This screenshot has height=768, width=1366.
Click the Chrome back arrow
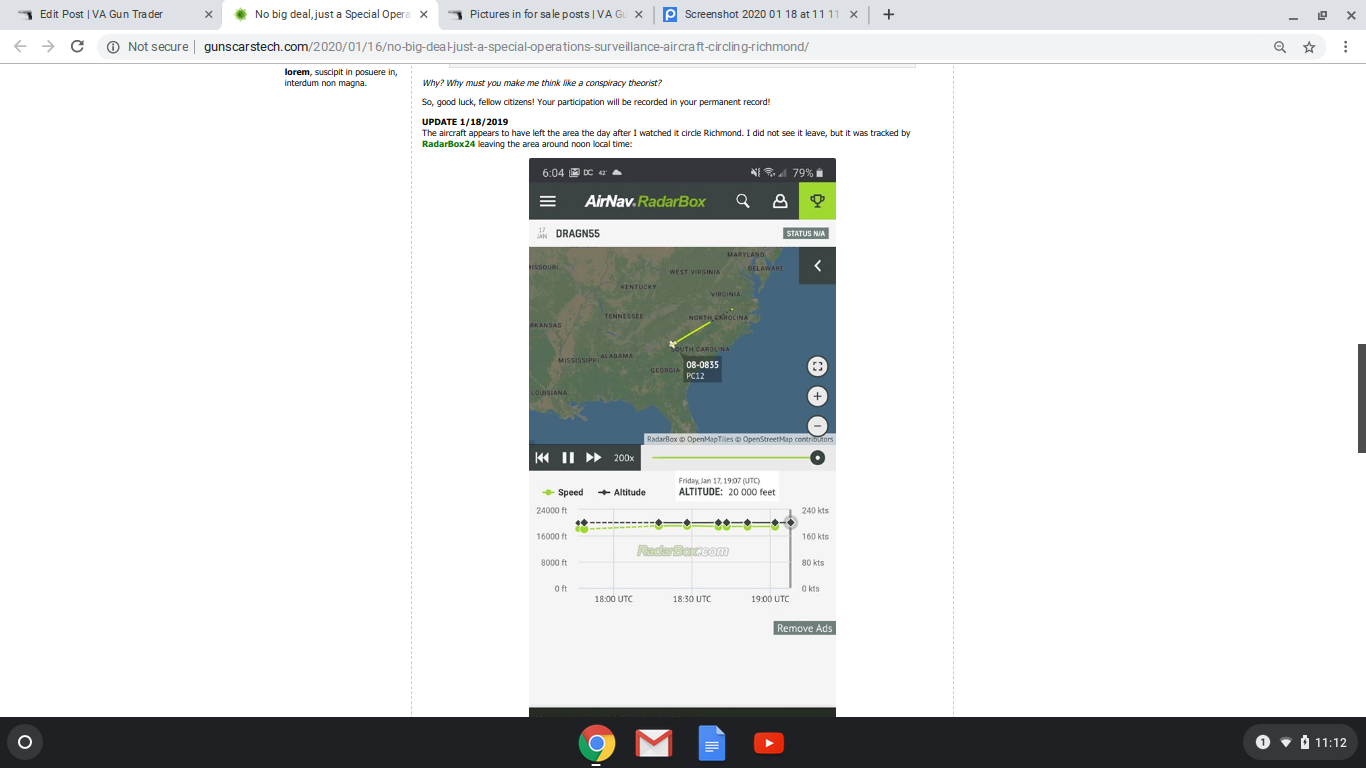[20, 47]
